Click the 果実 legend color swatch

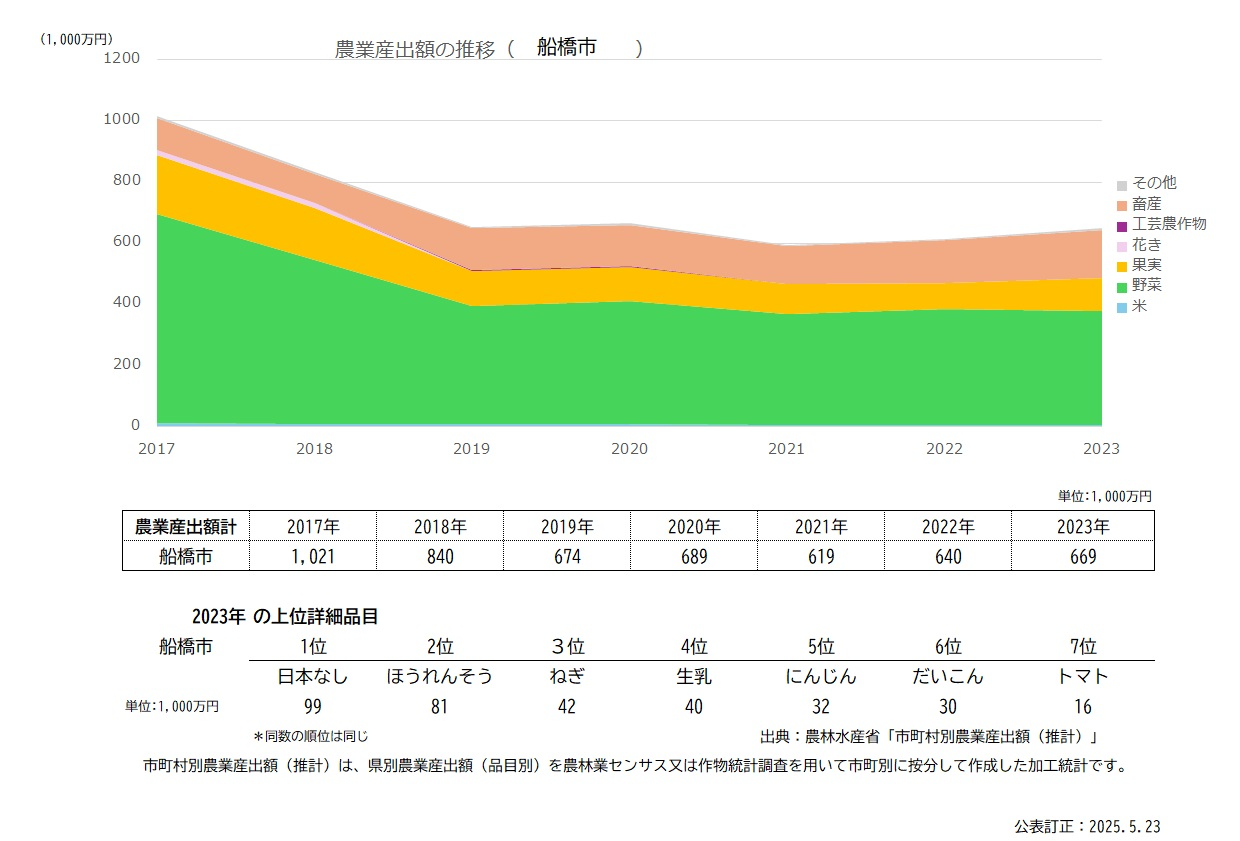pyautogui.click(x=1122, y=267)
